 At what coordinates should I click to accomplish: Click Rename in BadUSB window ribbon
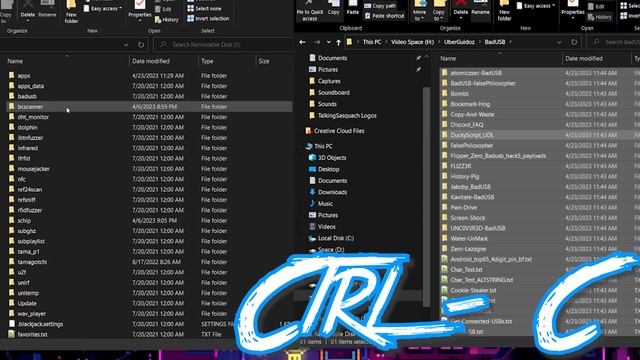click(480, 9)
